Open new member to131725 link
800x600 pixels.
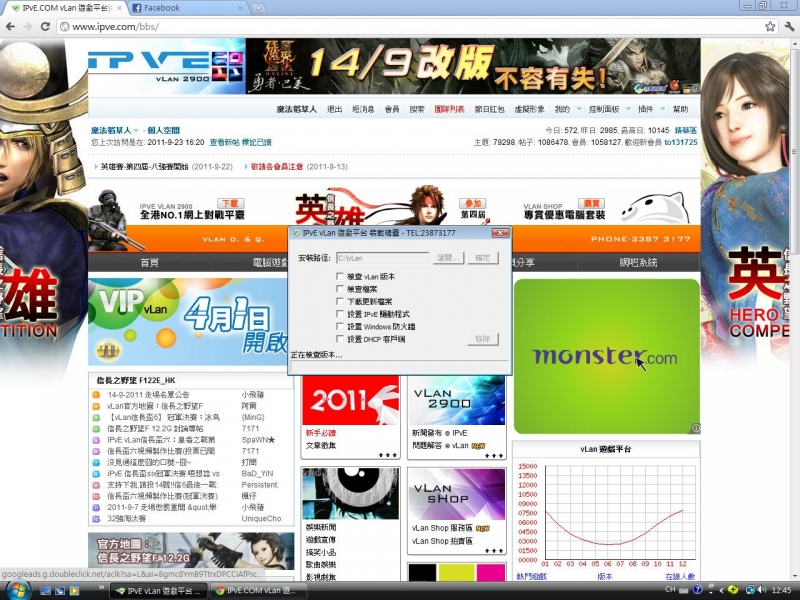(x=681, y=142)
